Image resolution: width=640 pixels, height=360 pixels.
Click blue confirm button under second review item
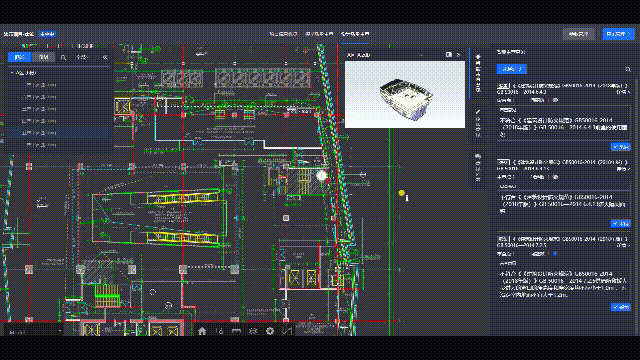[x=620, y=224]
